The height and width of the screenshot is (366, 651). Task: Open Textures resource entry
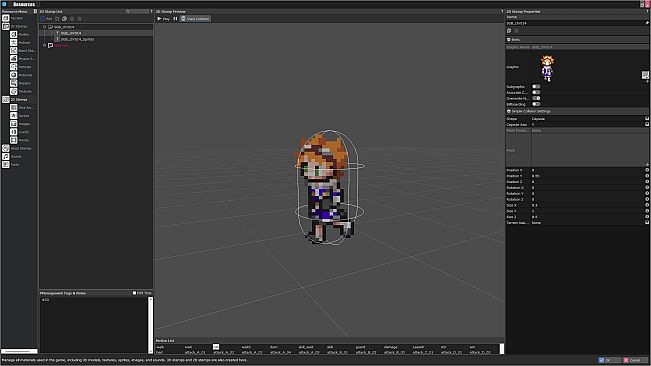[x=21, y=91]
